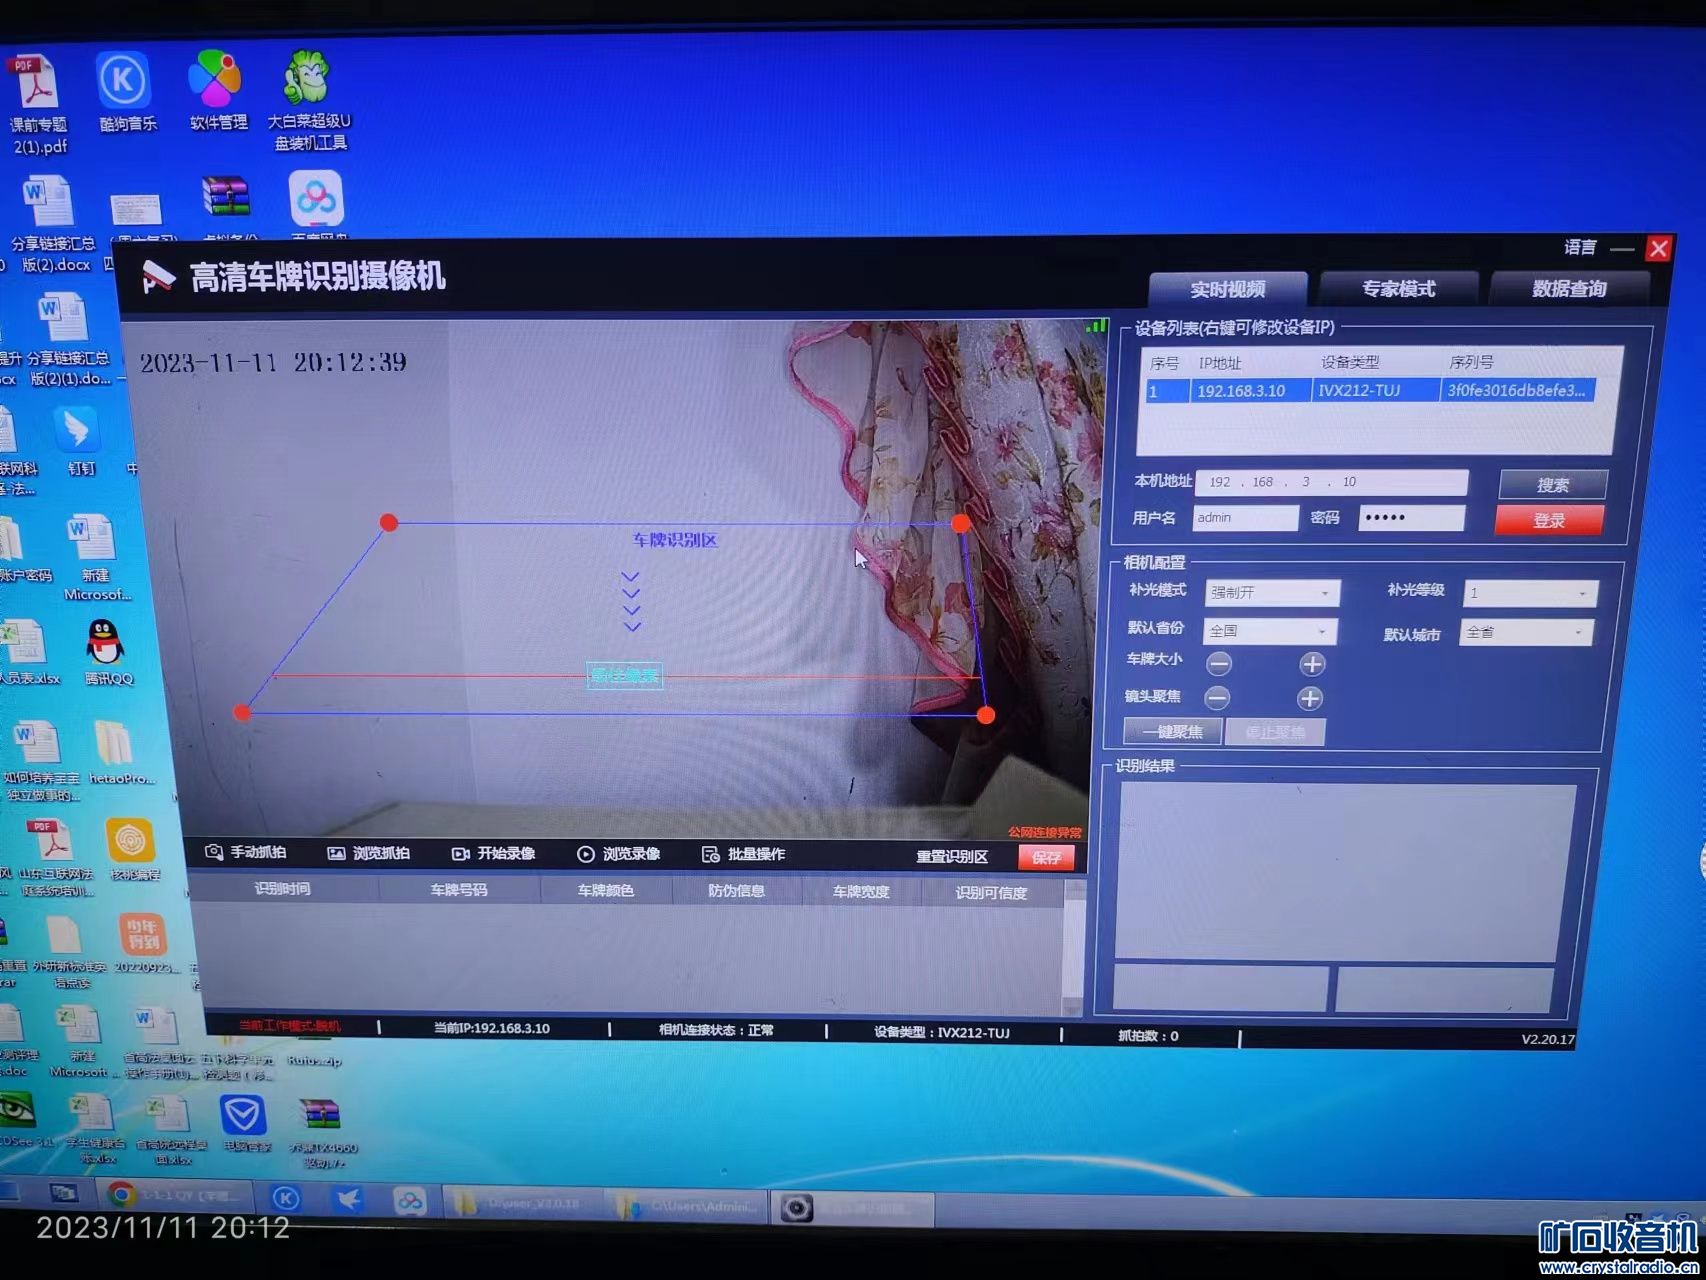
Task: Open 钉钉 desktop icon
Action: pos(78,441)
